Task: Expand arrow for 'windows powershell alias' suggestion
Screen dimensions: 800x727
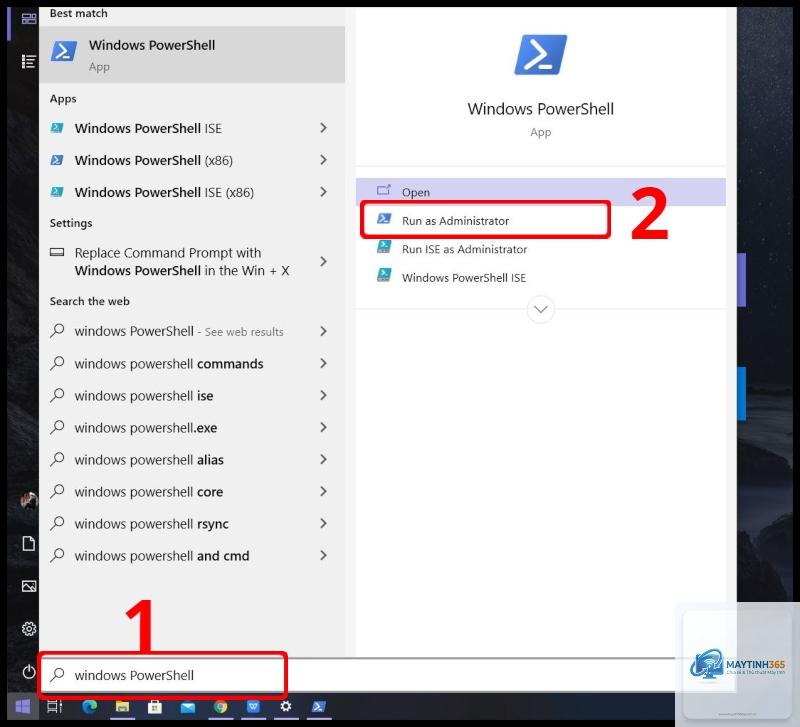Action: (x=323, y=460)
